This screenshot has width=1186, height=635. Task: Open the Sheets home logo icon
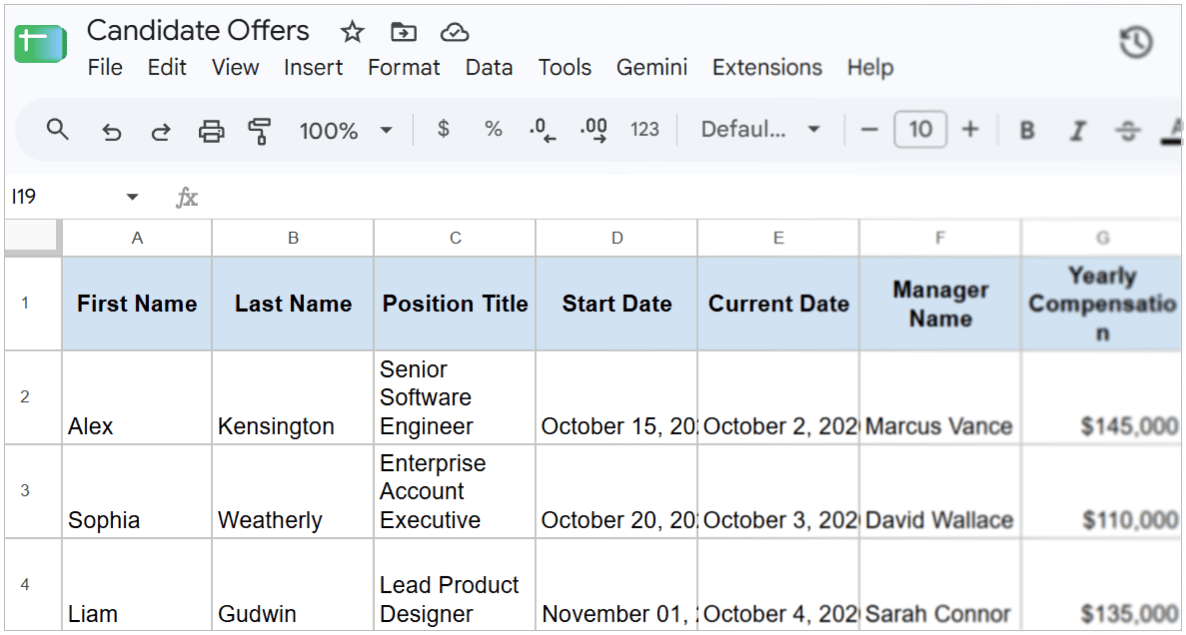(41, 43)
